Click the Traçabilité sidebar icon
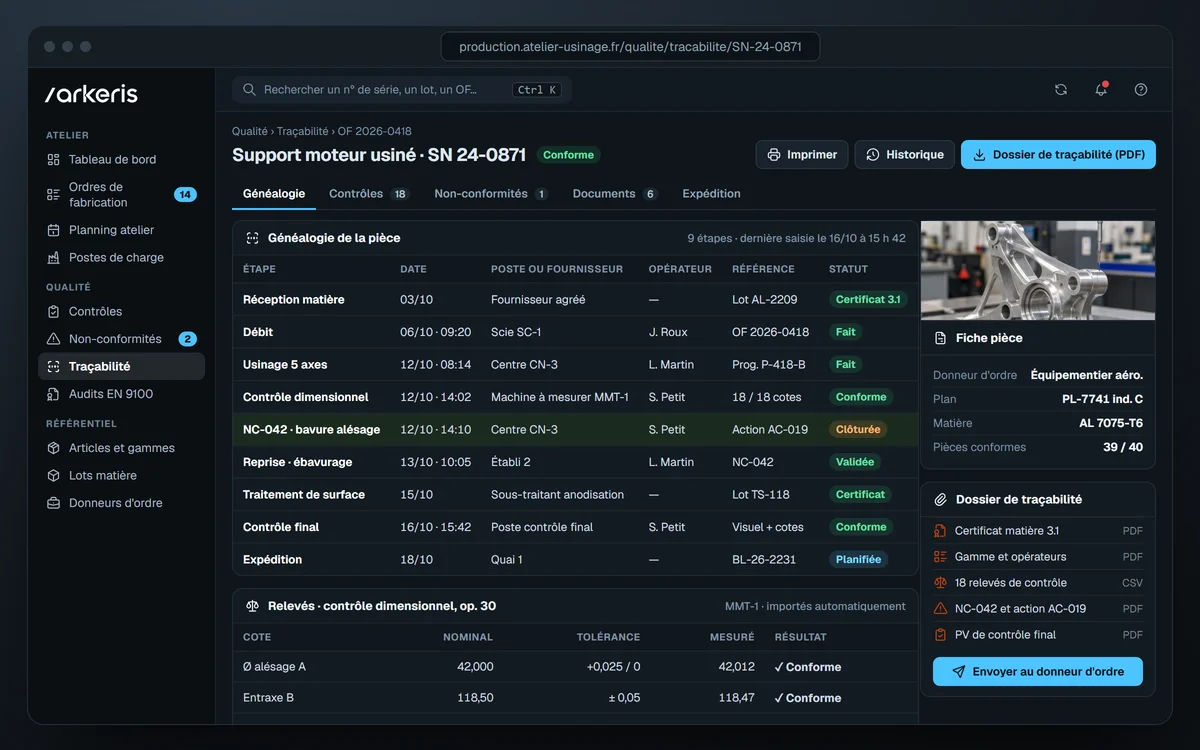Screen dimensions: 1200x750 pyautogui.click(x=54, y=366)
